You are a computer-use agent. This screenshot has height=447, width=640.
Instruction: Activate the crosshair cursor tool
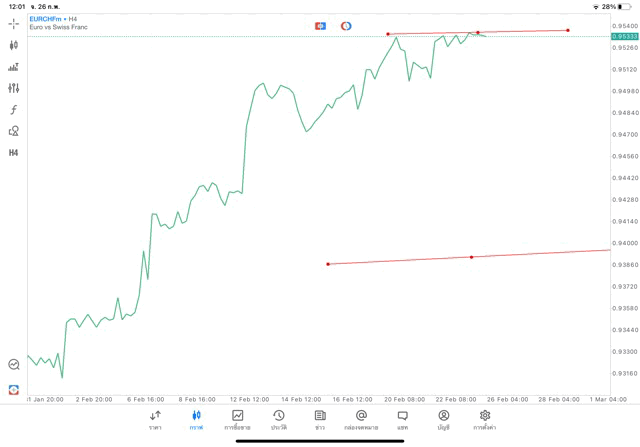click(x=14, y=23)
